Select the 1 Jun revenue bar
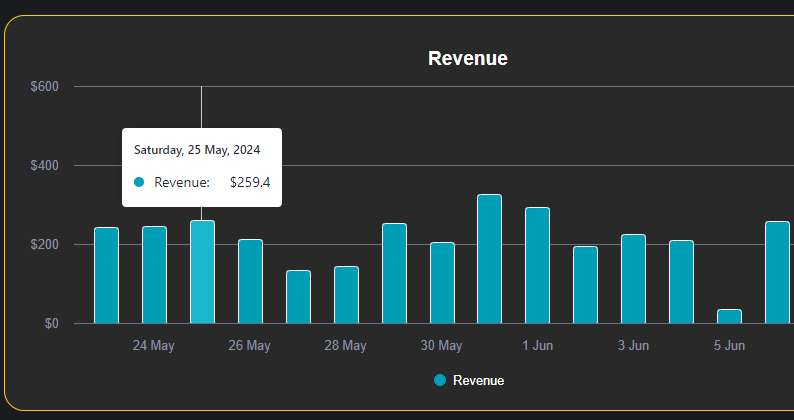The height and width of the screenshot is (420, 794). point(537,266)
